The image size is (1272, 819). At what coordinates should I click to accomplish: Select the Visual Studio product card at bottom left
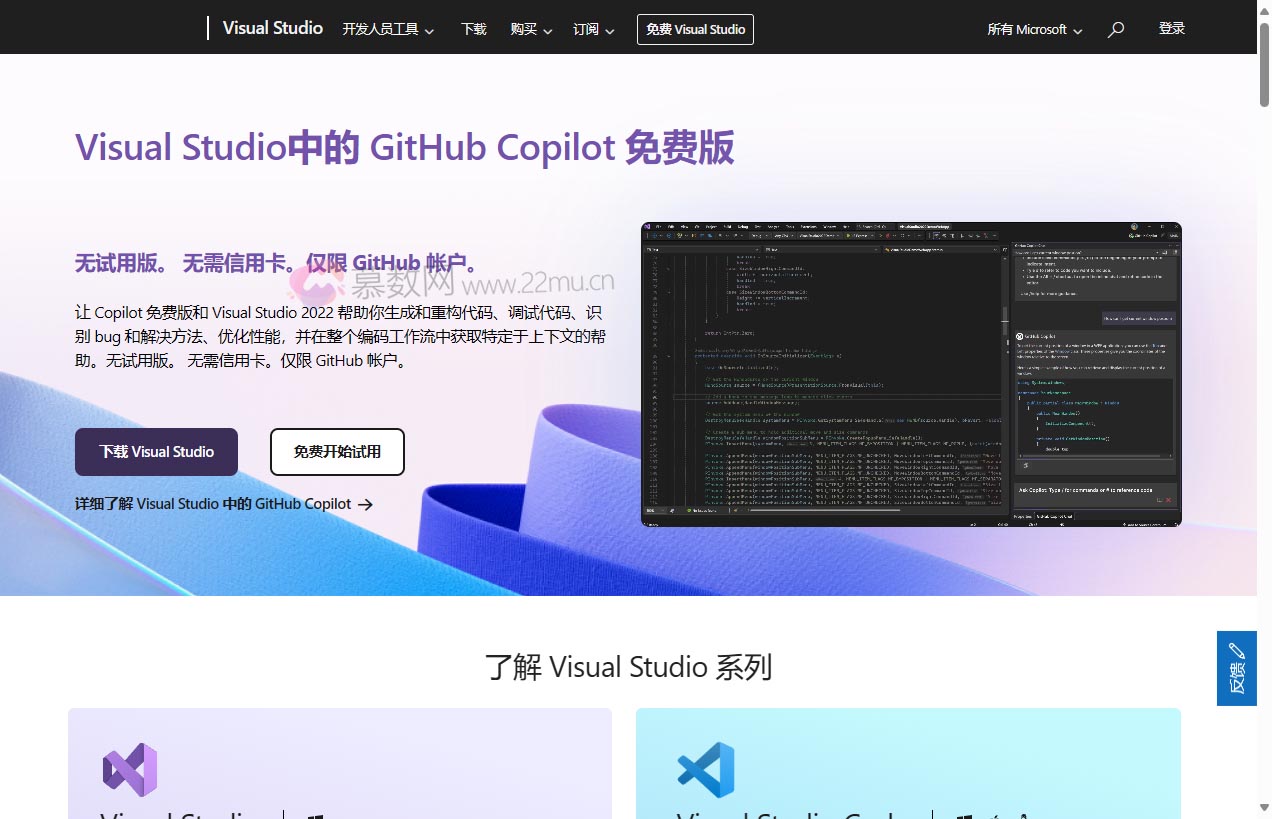[x=339, y=780]
